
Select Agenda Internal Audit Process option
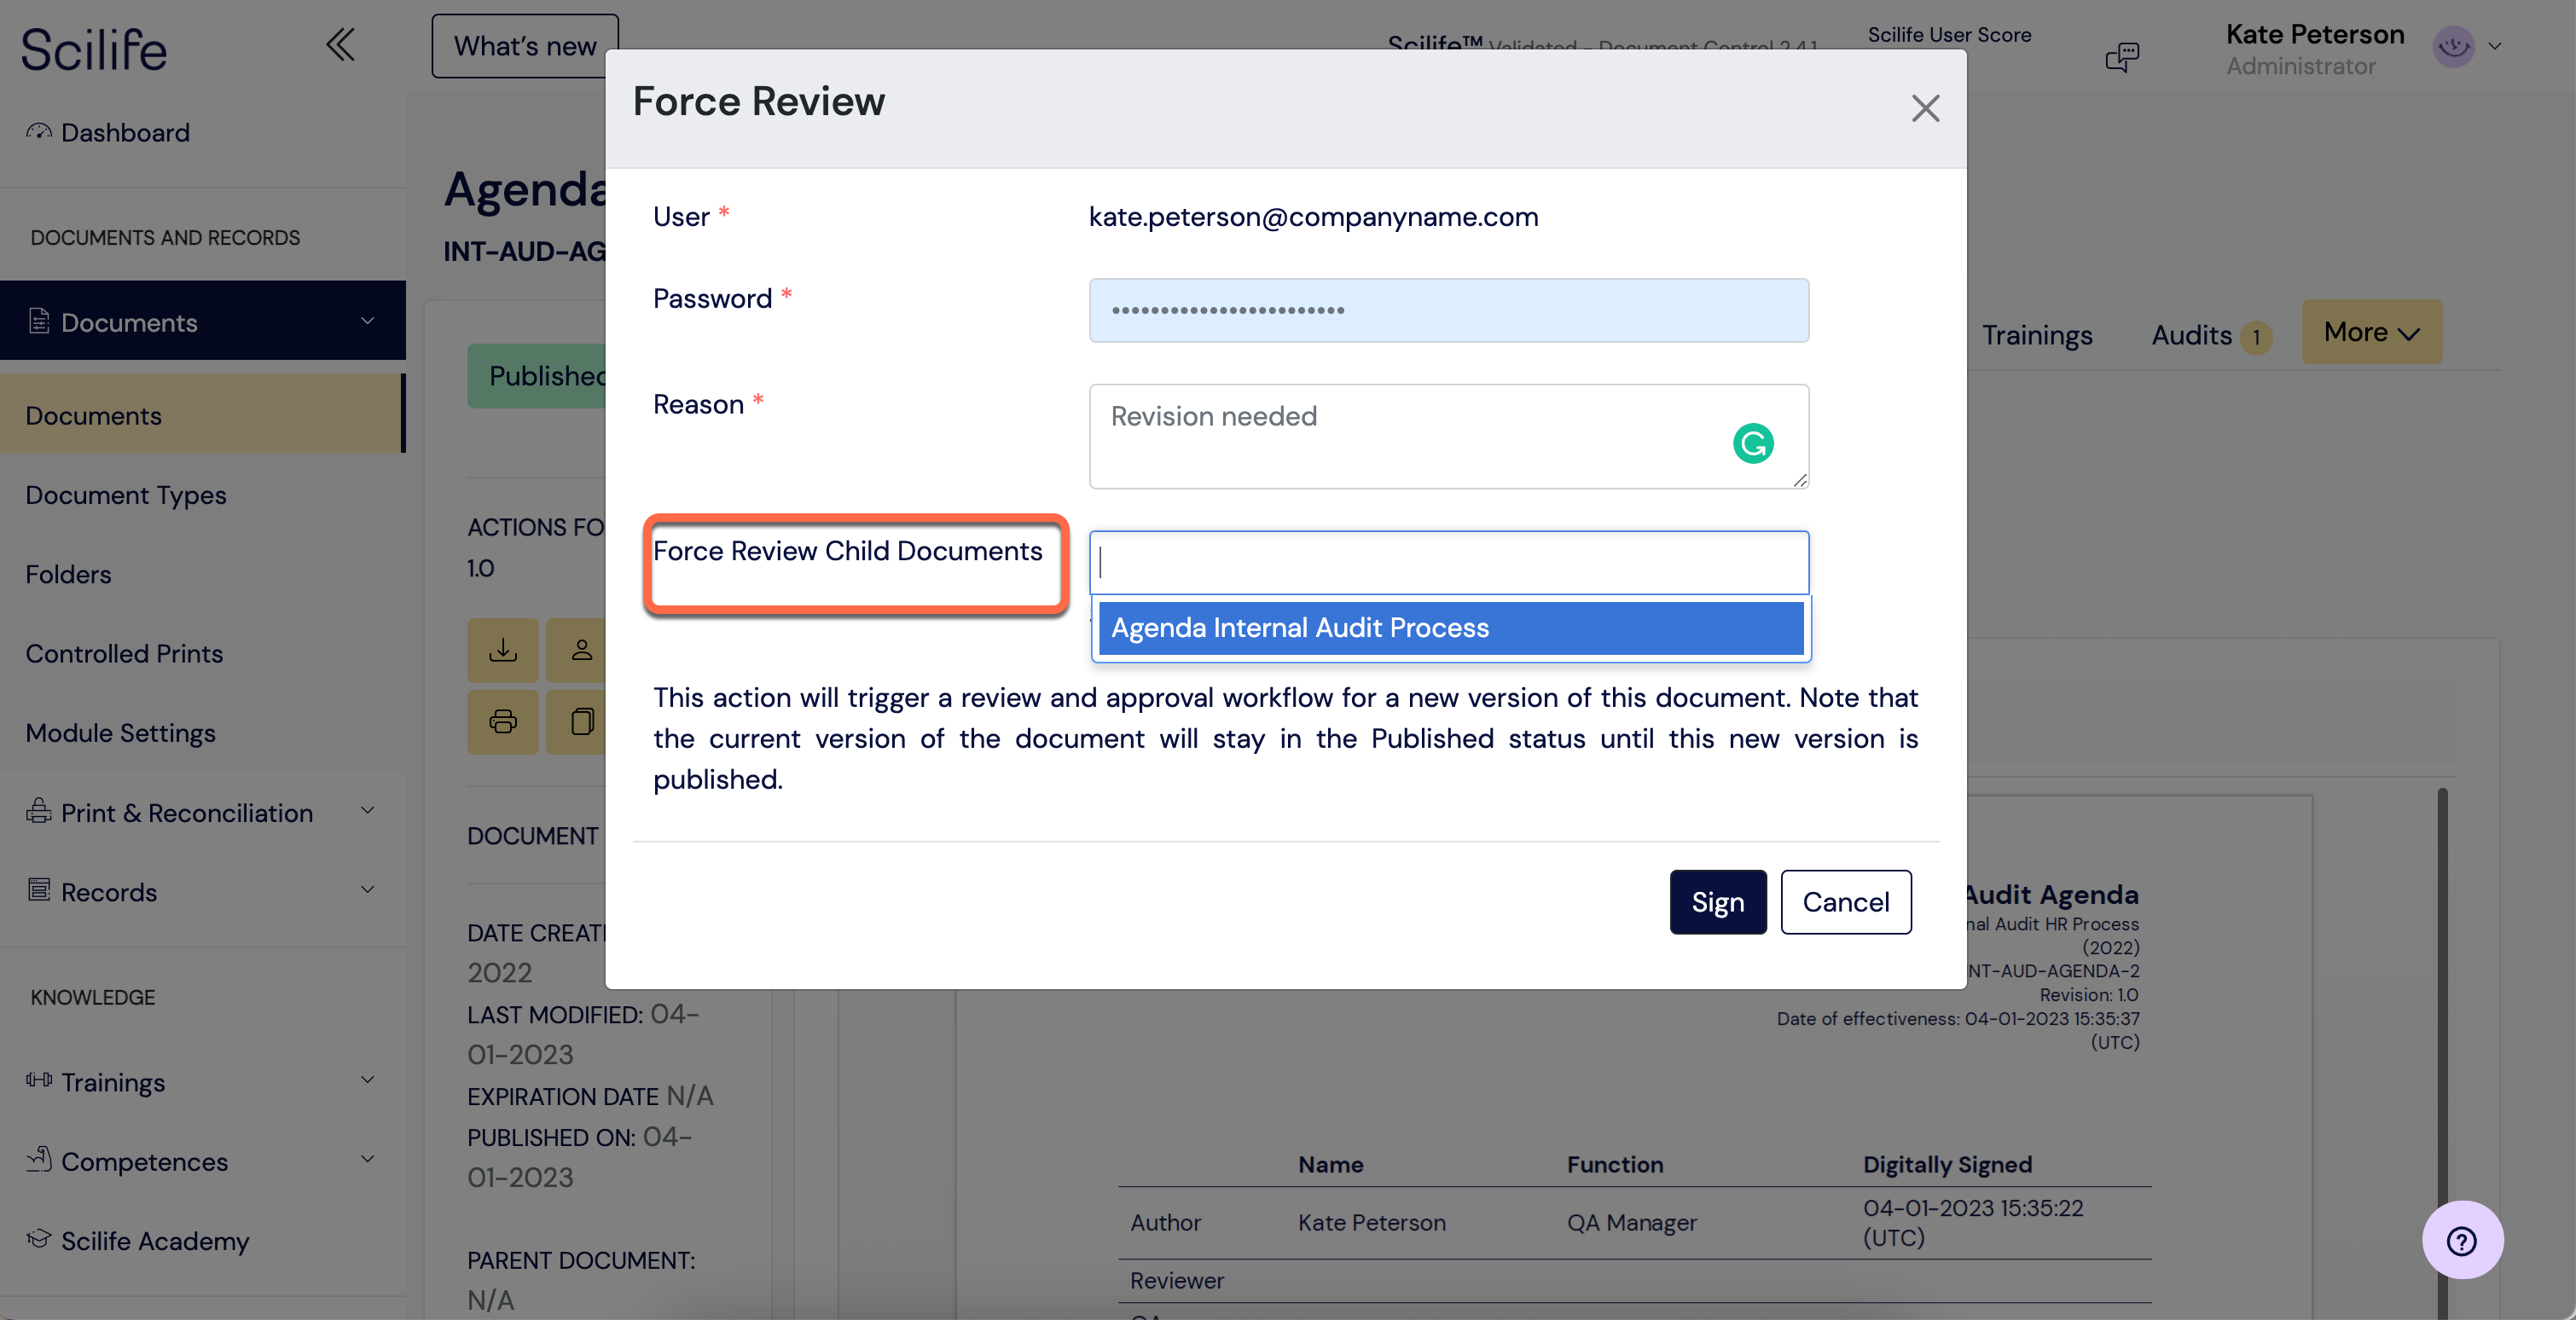pos(1450,627)
